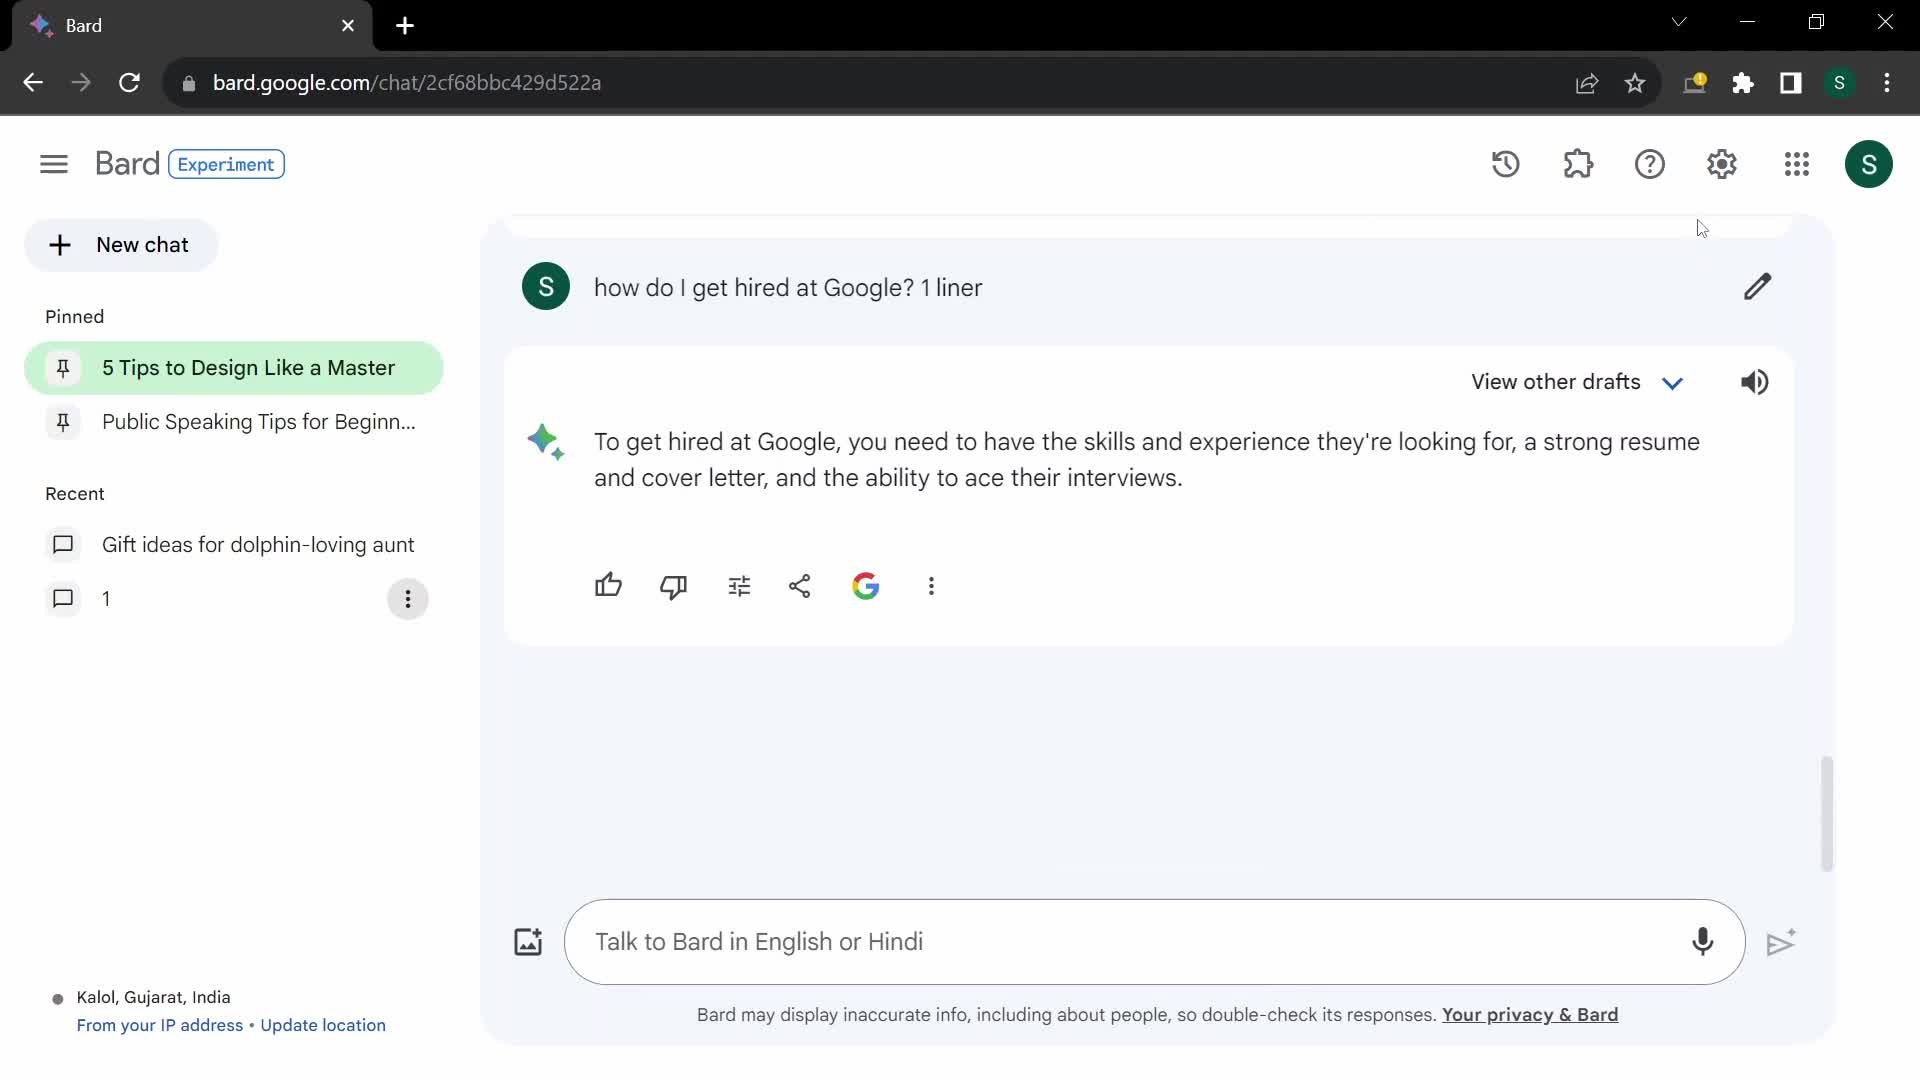Click the thumbs up icon to like
This screenshot has height=1080, width=1920.
[608, 585]
